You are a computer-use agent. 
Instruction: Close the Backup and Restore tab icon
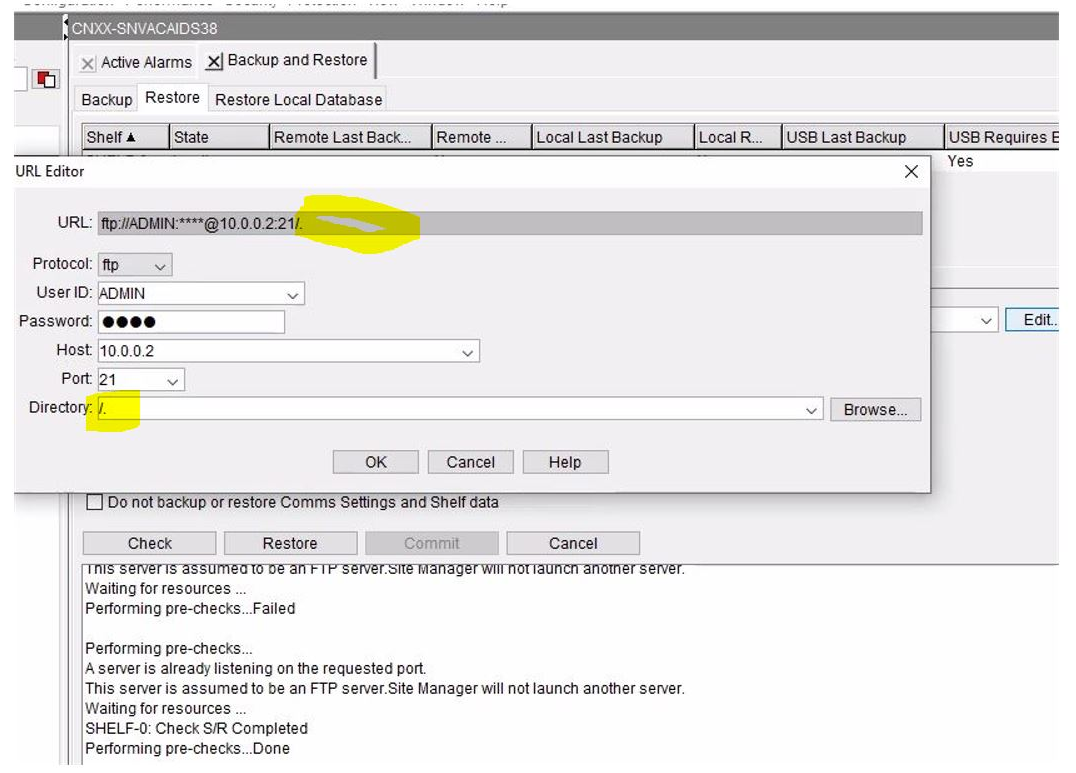pyautogui.click(x=214, y=62)
